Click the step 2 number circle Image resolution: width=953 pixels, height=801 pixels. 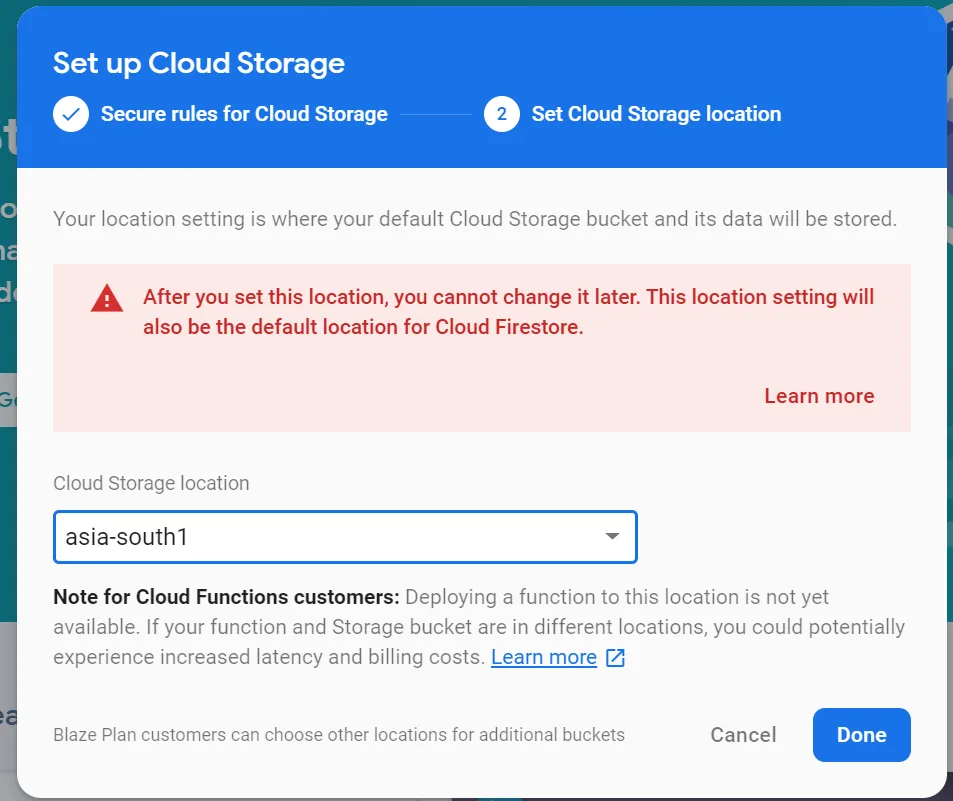[x=501, y=114]
